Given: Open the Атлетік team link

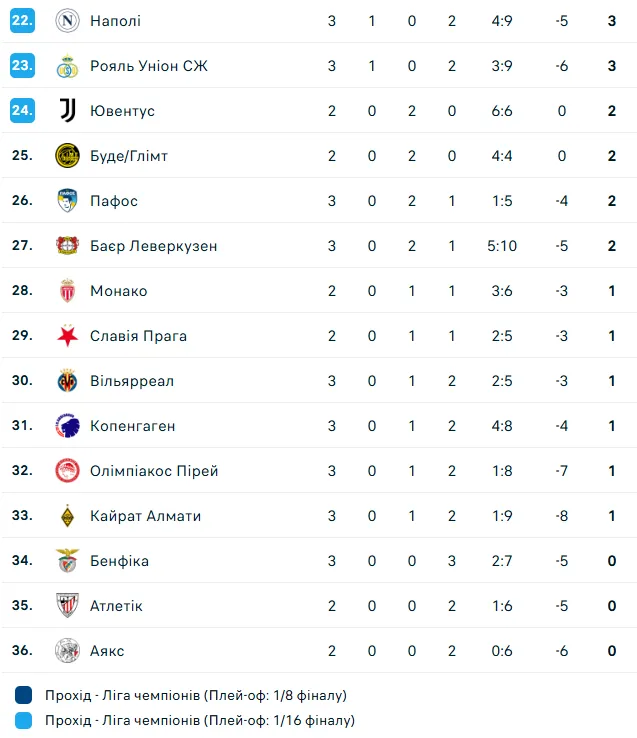Looking at the screenshot, I should (x=116, y=606).
